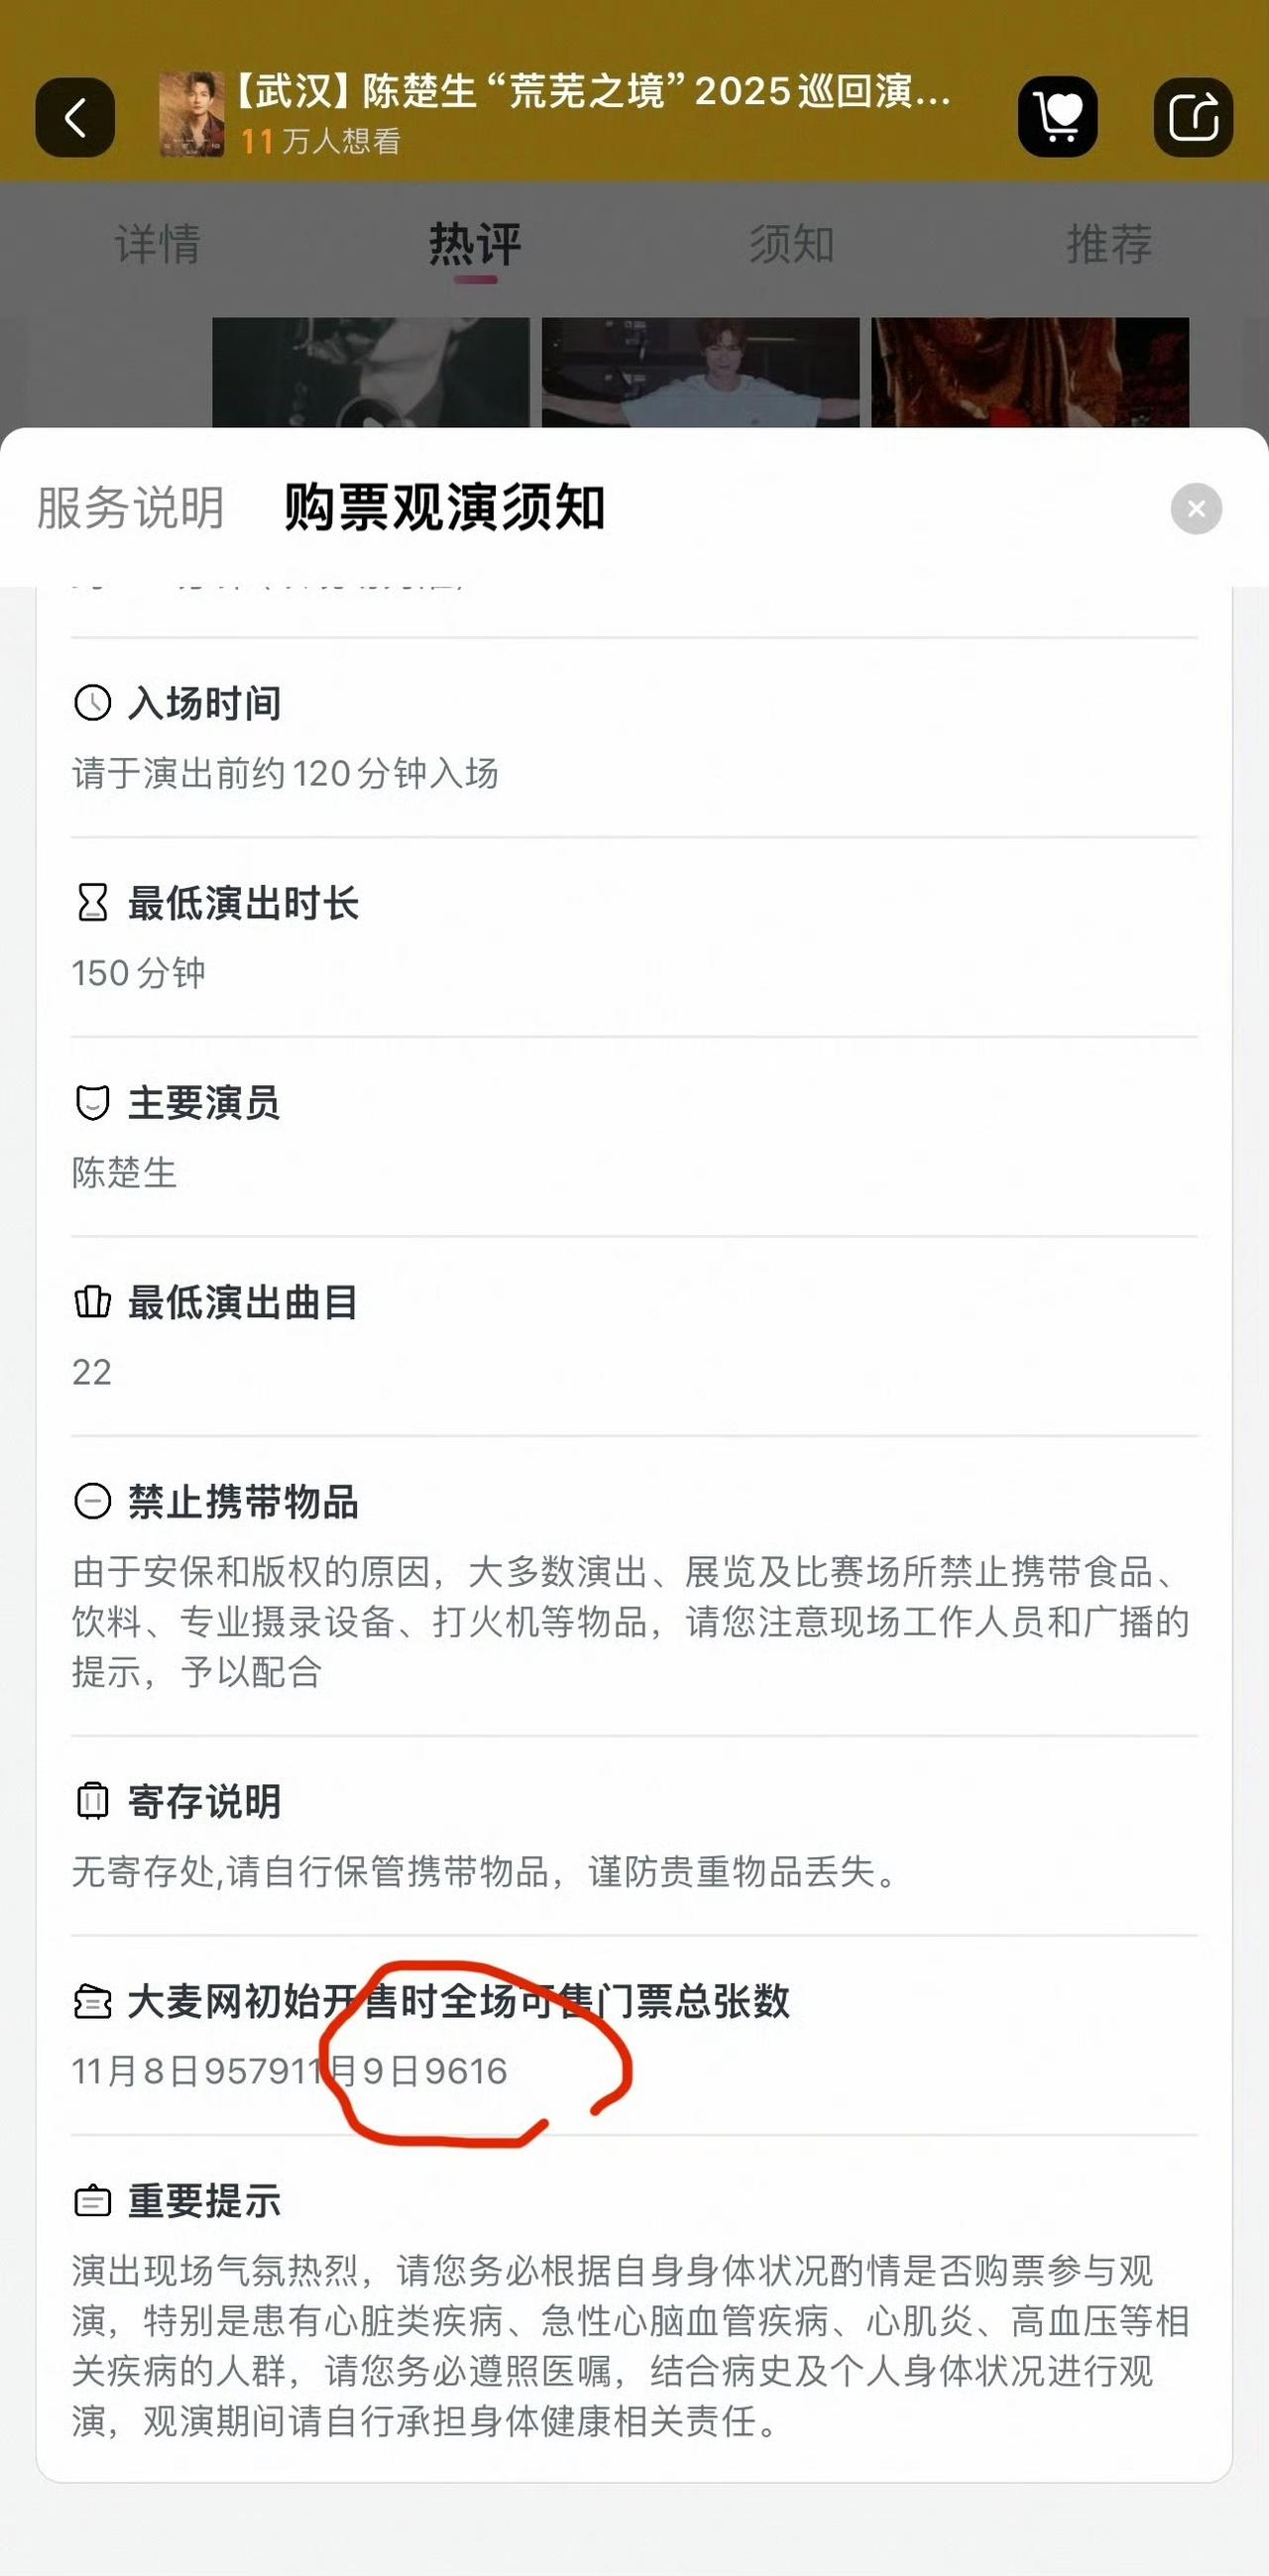Switch to the 服务说明 tab
Viewport: 1269px width, 2576px height.
(131, 508)
